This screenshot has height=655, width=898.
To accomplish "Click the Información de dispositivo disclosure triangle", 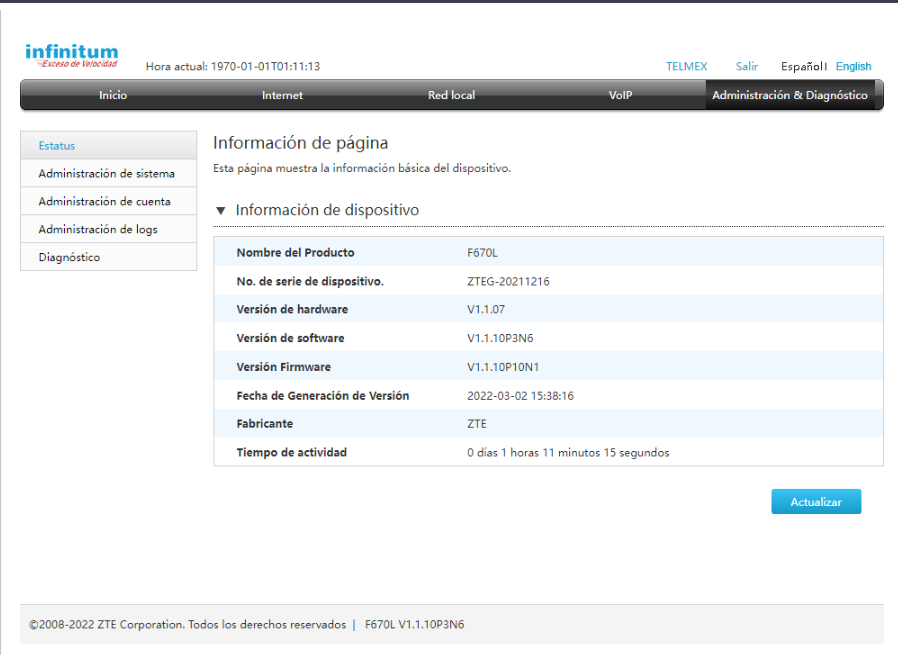I will tap(220, 210).
